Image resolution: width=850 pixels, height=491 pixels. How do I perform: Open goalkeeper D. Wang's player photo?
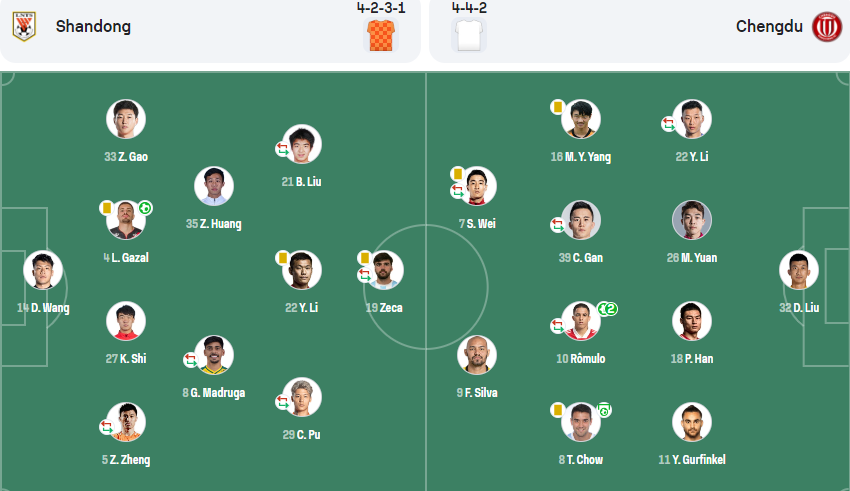coord(43,270)
